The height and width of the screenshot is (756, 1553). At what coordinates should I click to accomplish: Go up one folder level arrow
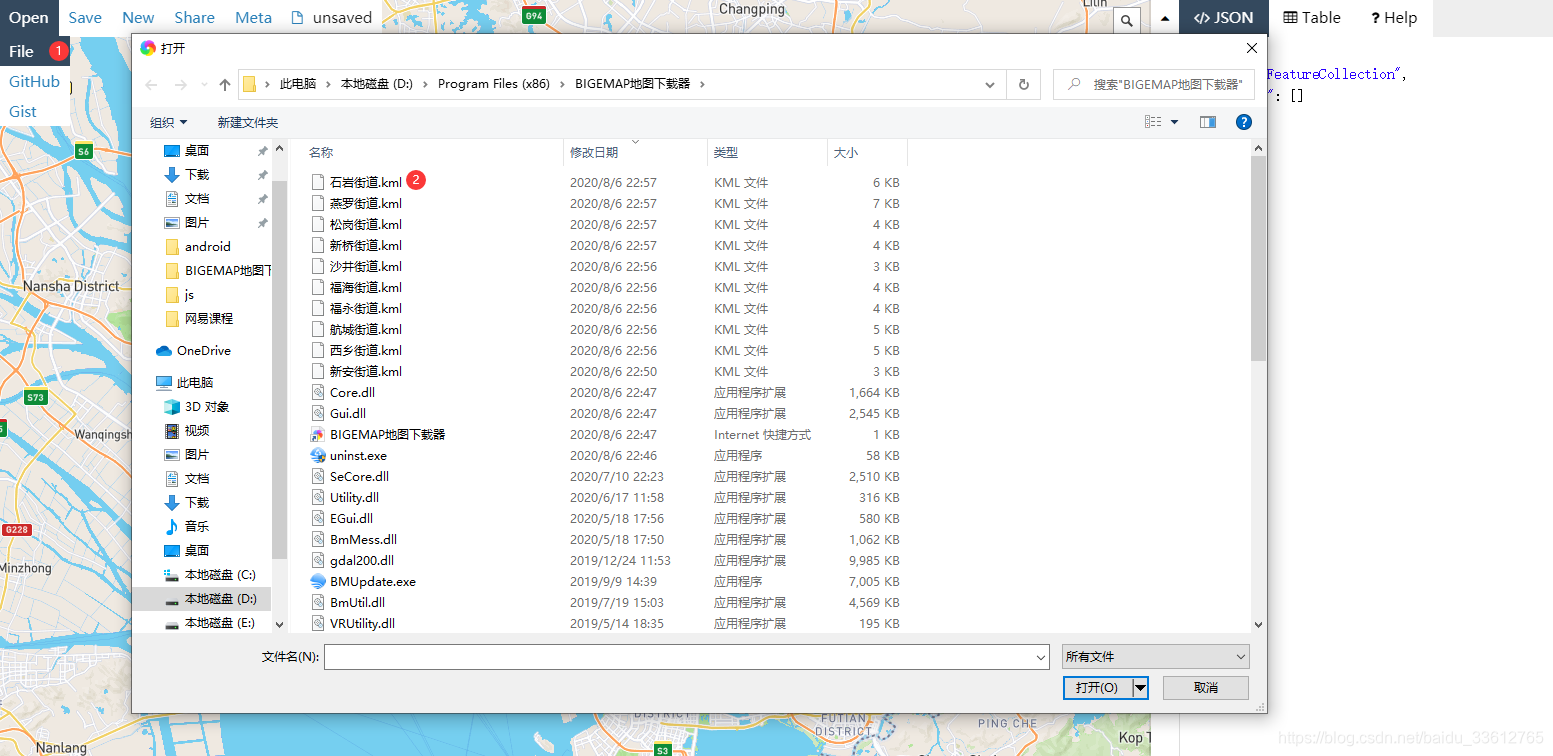coord(225,85)
